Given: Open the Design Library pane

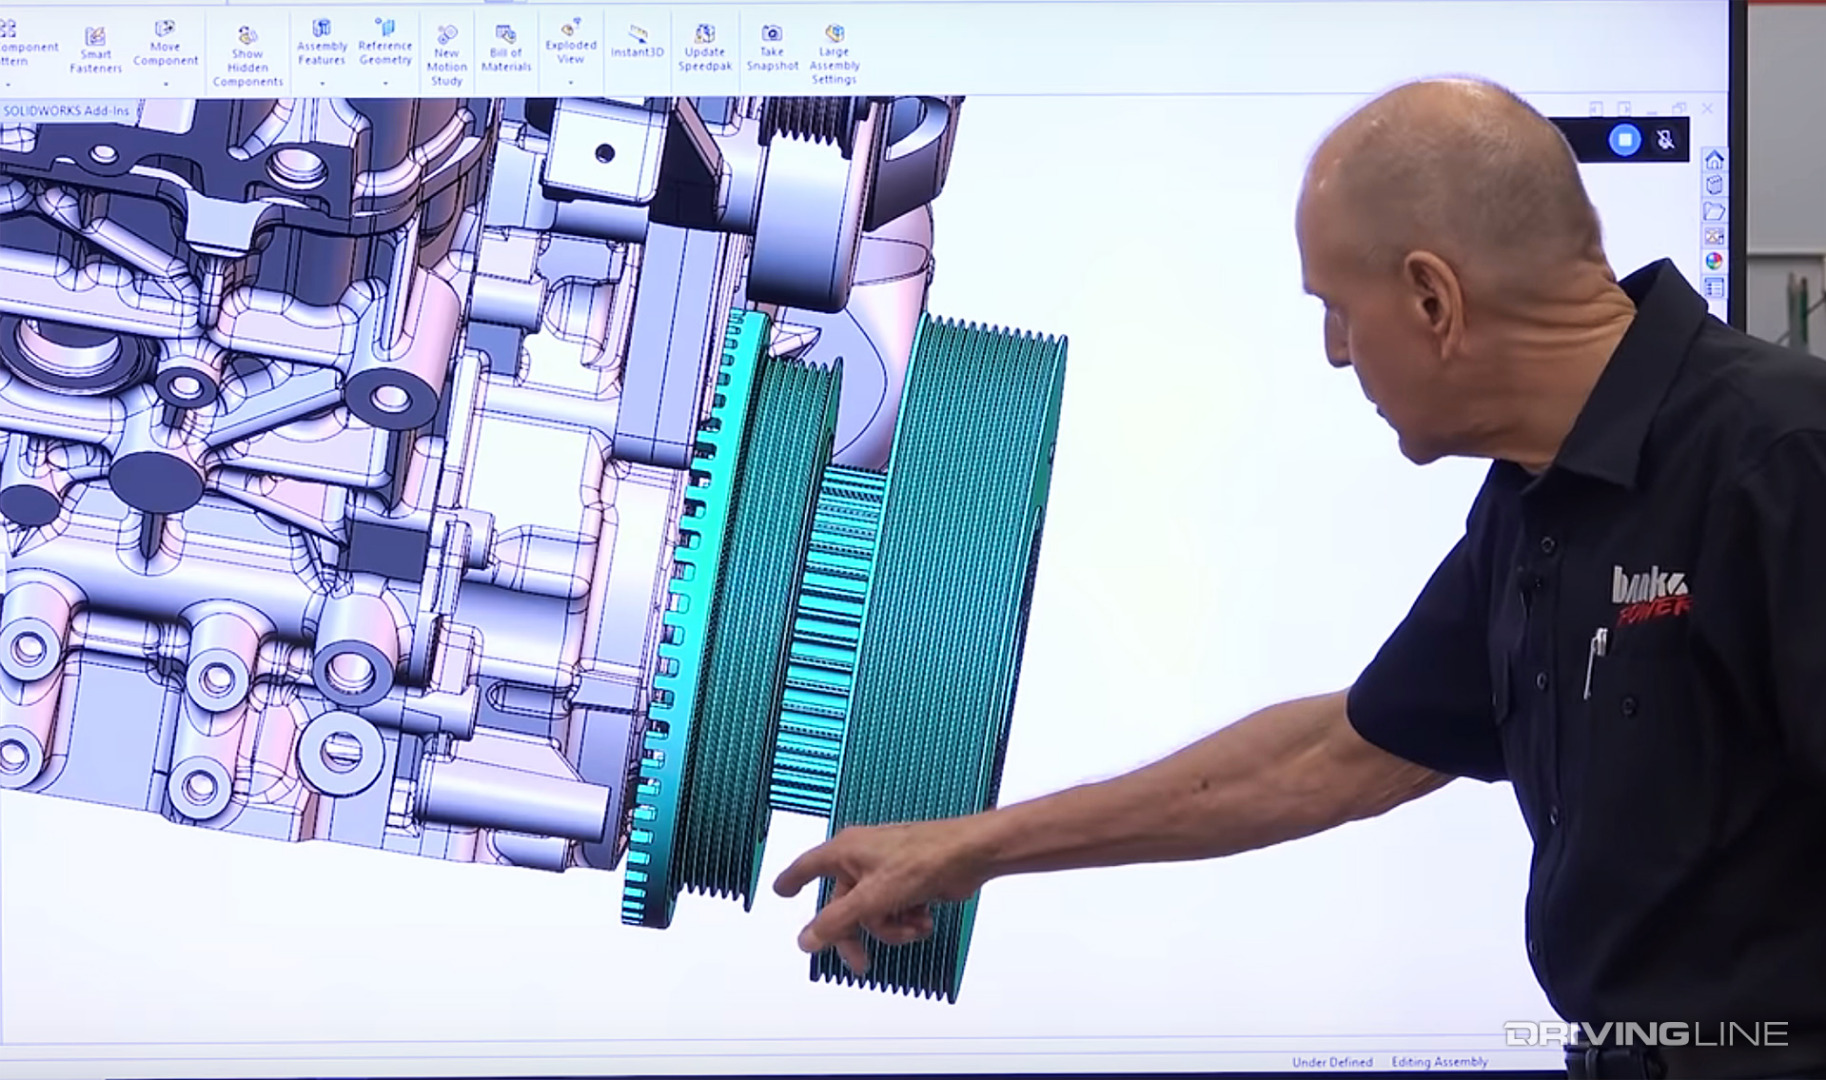Looking at the screenshot, I should click(1714, 186).
